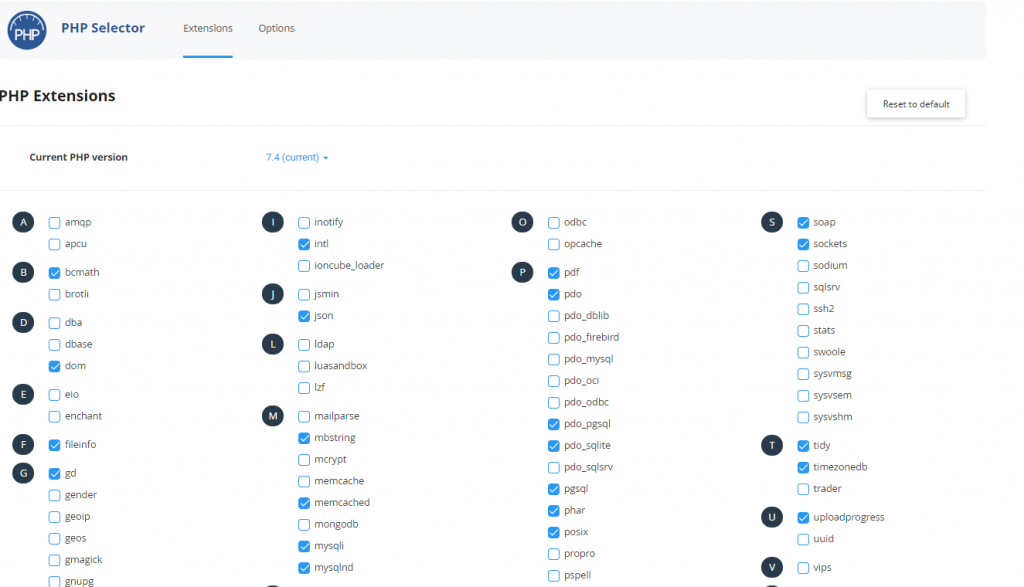This screenshot has height=587, width=1024.
Task: Click the Reset to default button
Action: click(915, 103)
